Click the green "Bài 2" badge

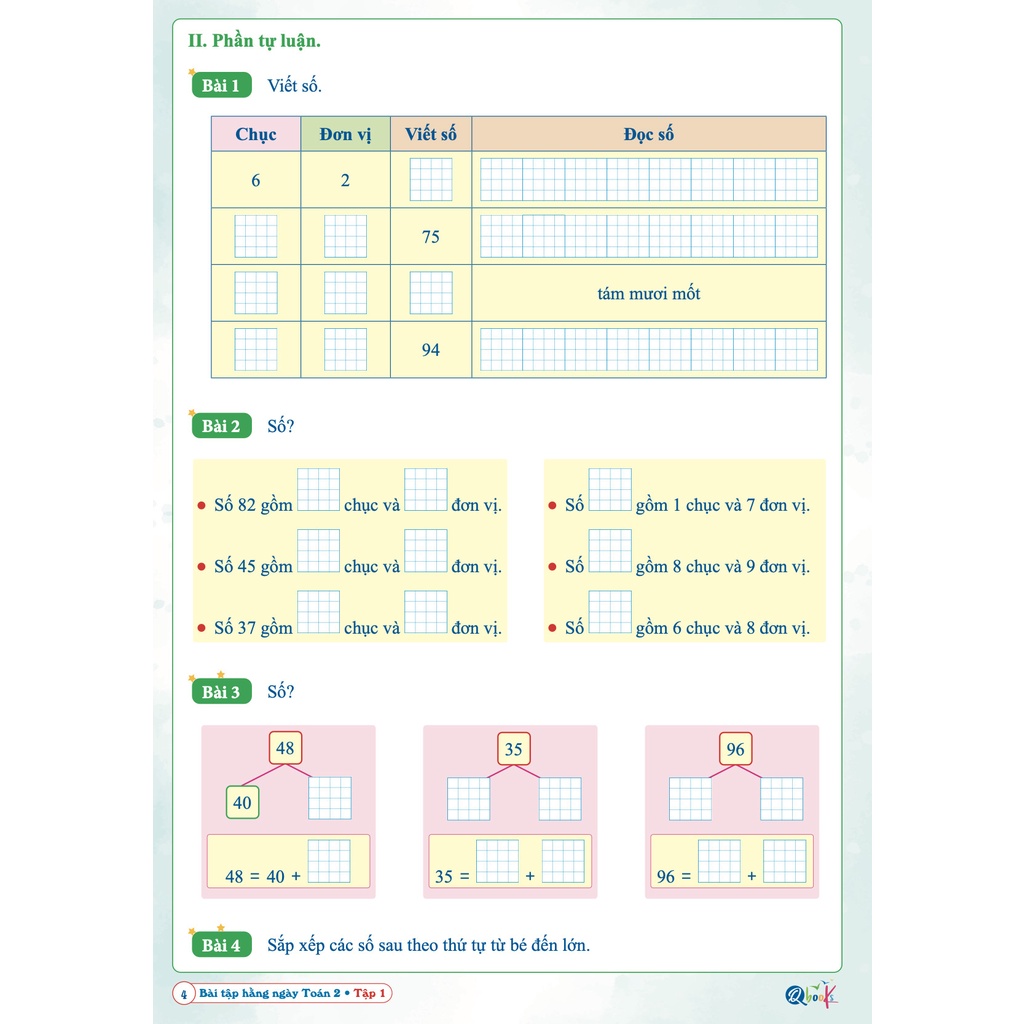click(x=221, y=426)
